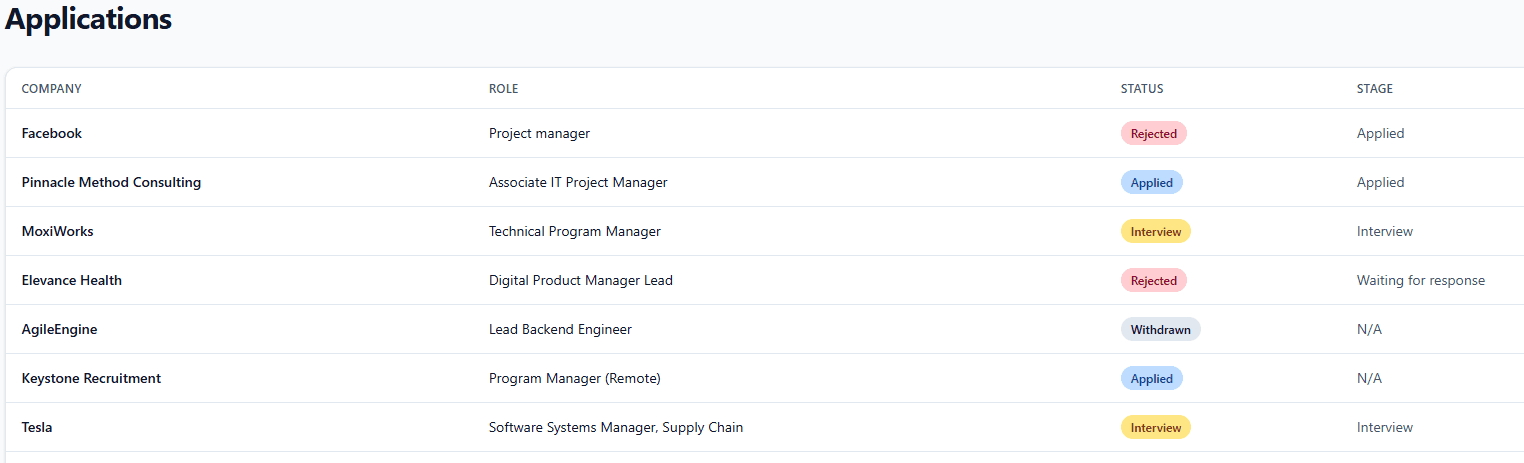The width and height of the screenshot is (1524, 463).
Task: Click Interview stage in MoxiWorks row
Action: (x=1385, y=231)
